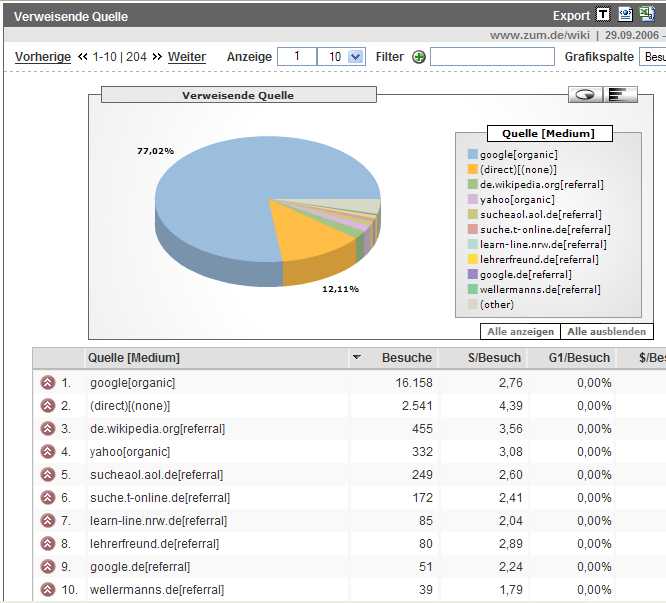Click the Vorherige previous page link

43,57
